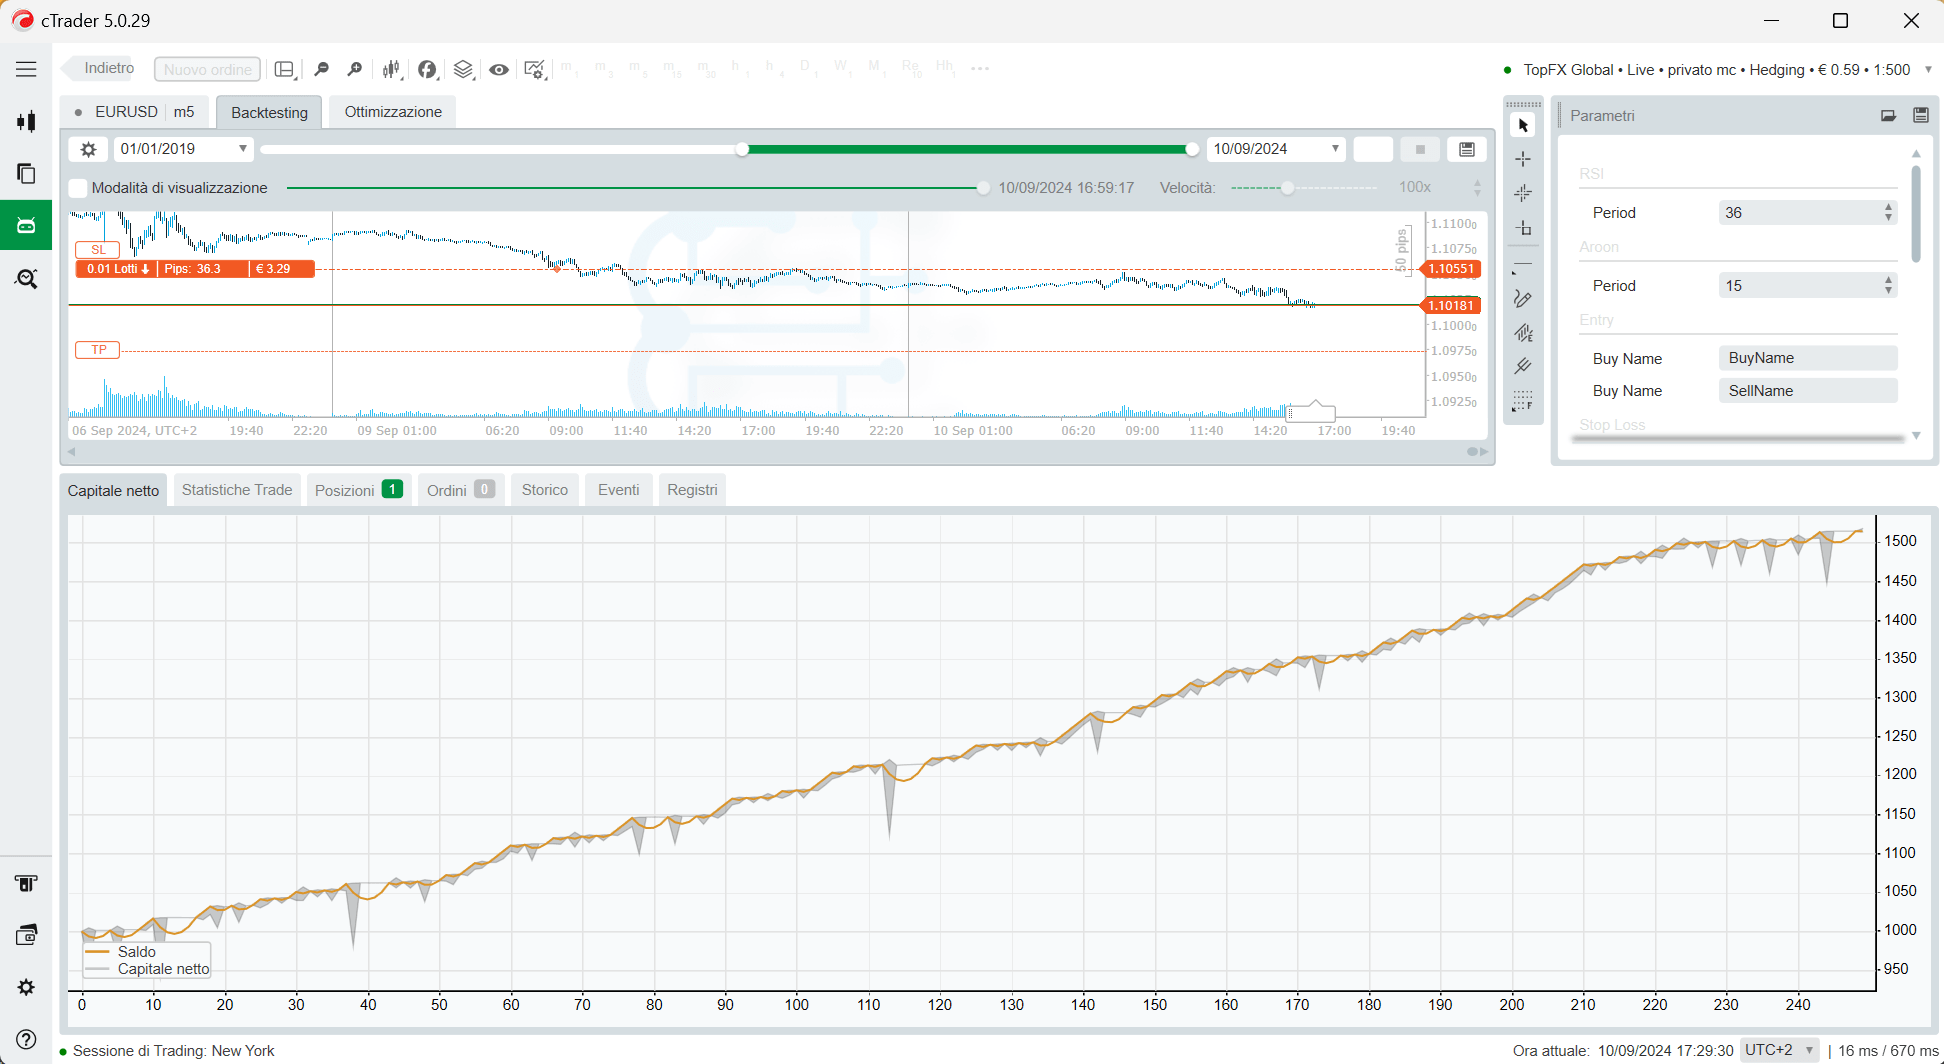Screen dimensions: 1944x1064
Task: Open the Capitale netto tab
Action: coord(113,490)
